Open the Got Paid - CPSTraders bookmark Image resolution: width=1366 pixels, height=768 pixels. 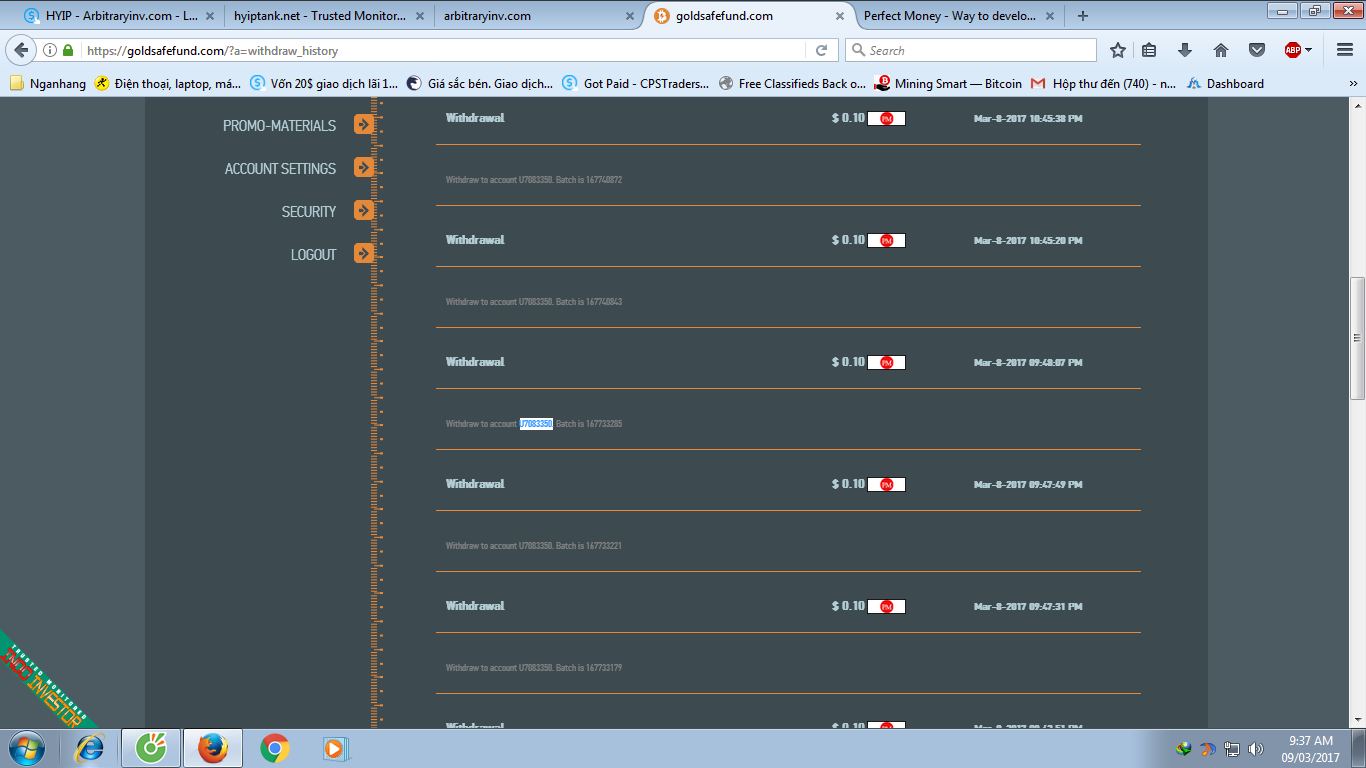tap(636, 84)
